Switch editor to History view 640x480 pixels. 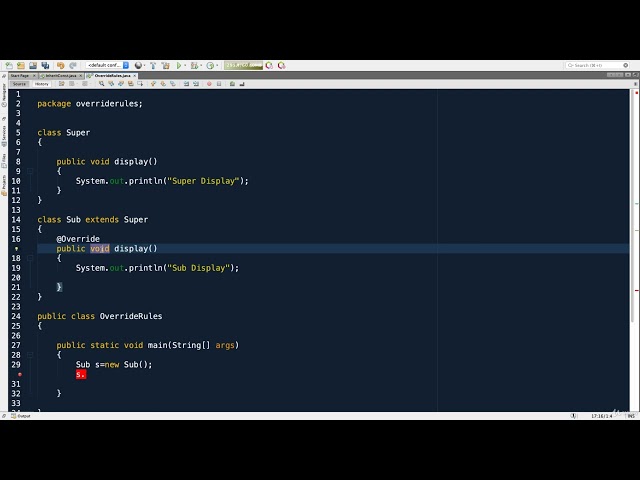(41, 84)
